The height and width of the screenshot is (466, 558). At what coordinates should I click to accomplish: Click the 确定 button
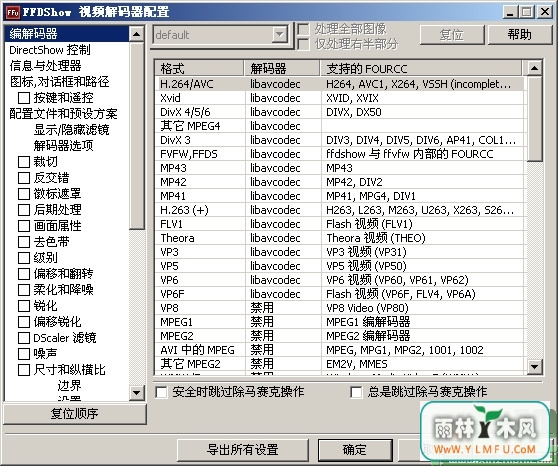point(355,450)
